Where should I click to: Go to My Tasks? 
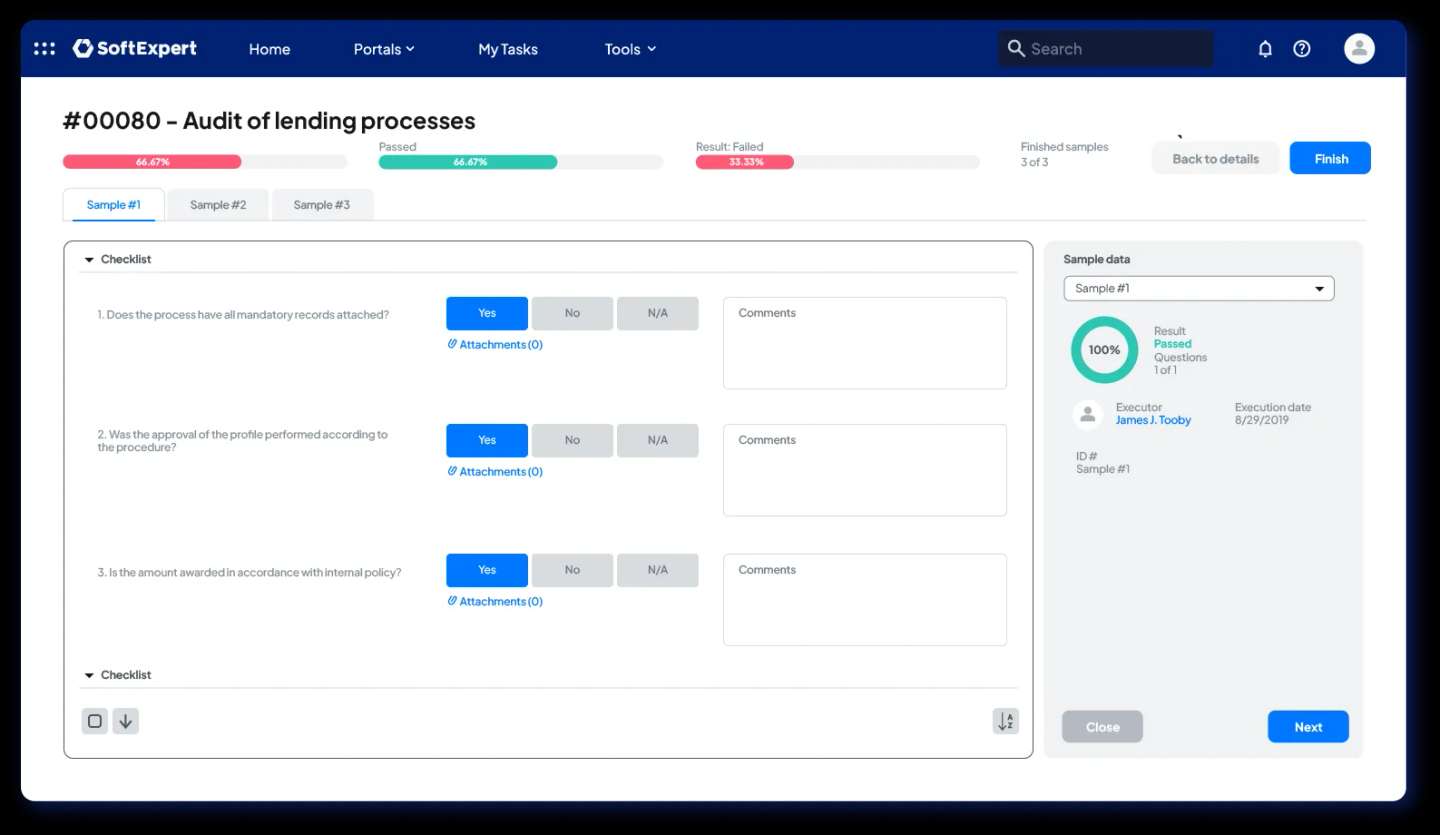click(508, 49)
